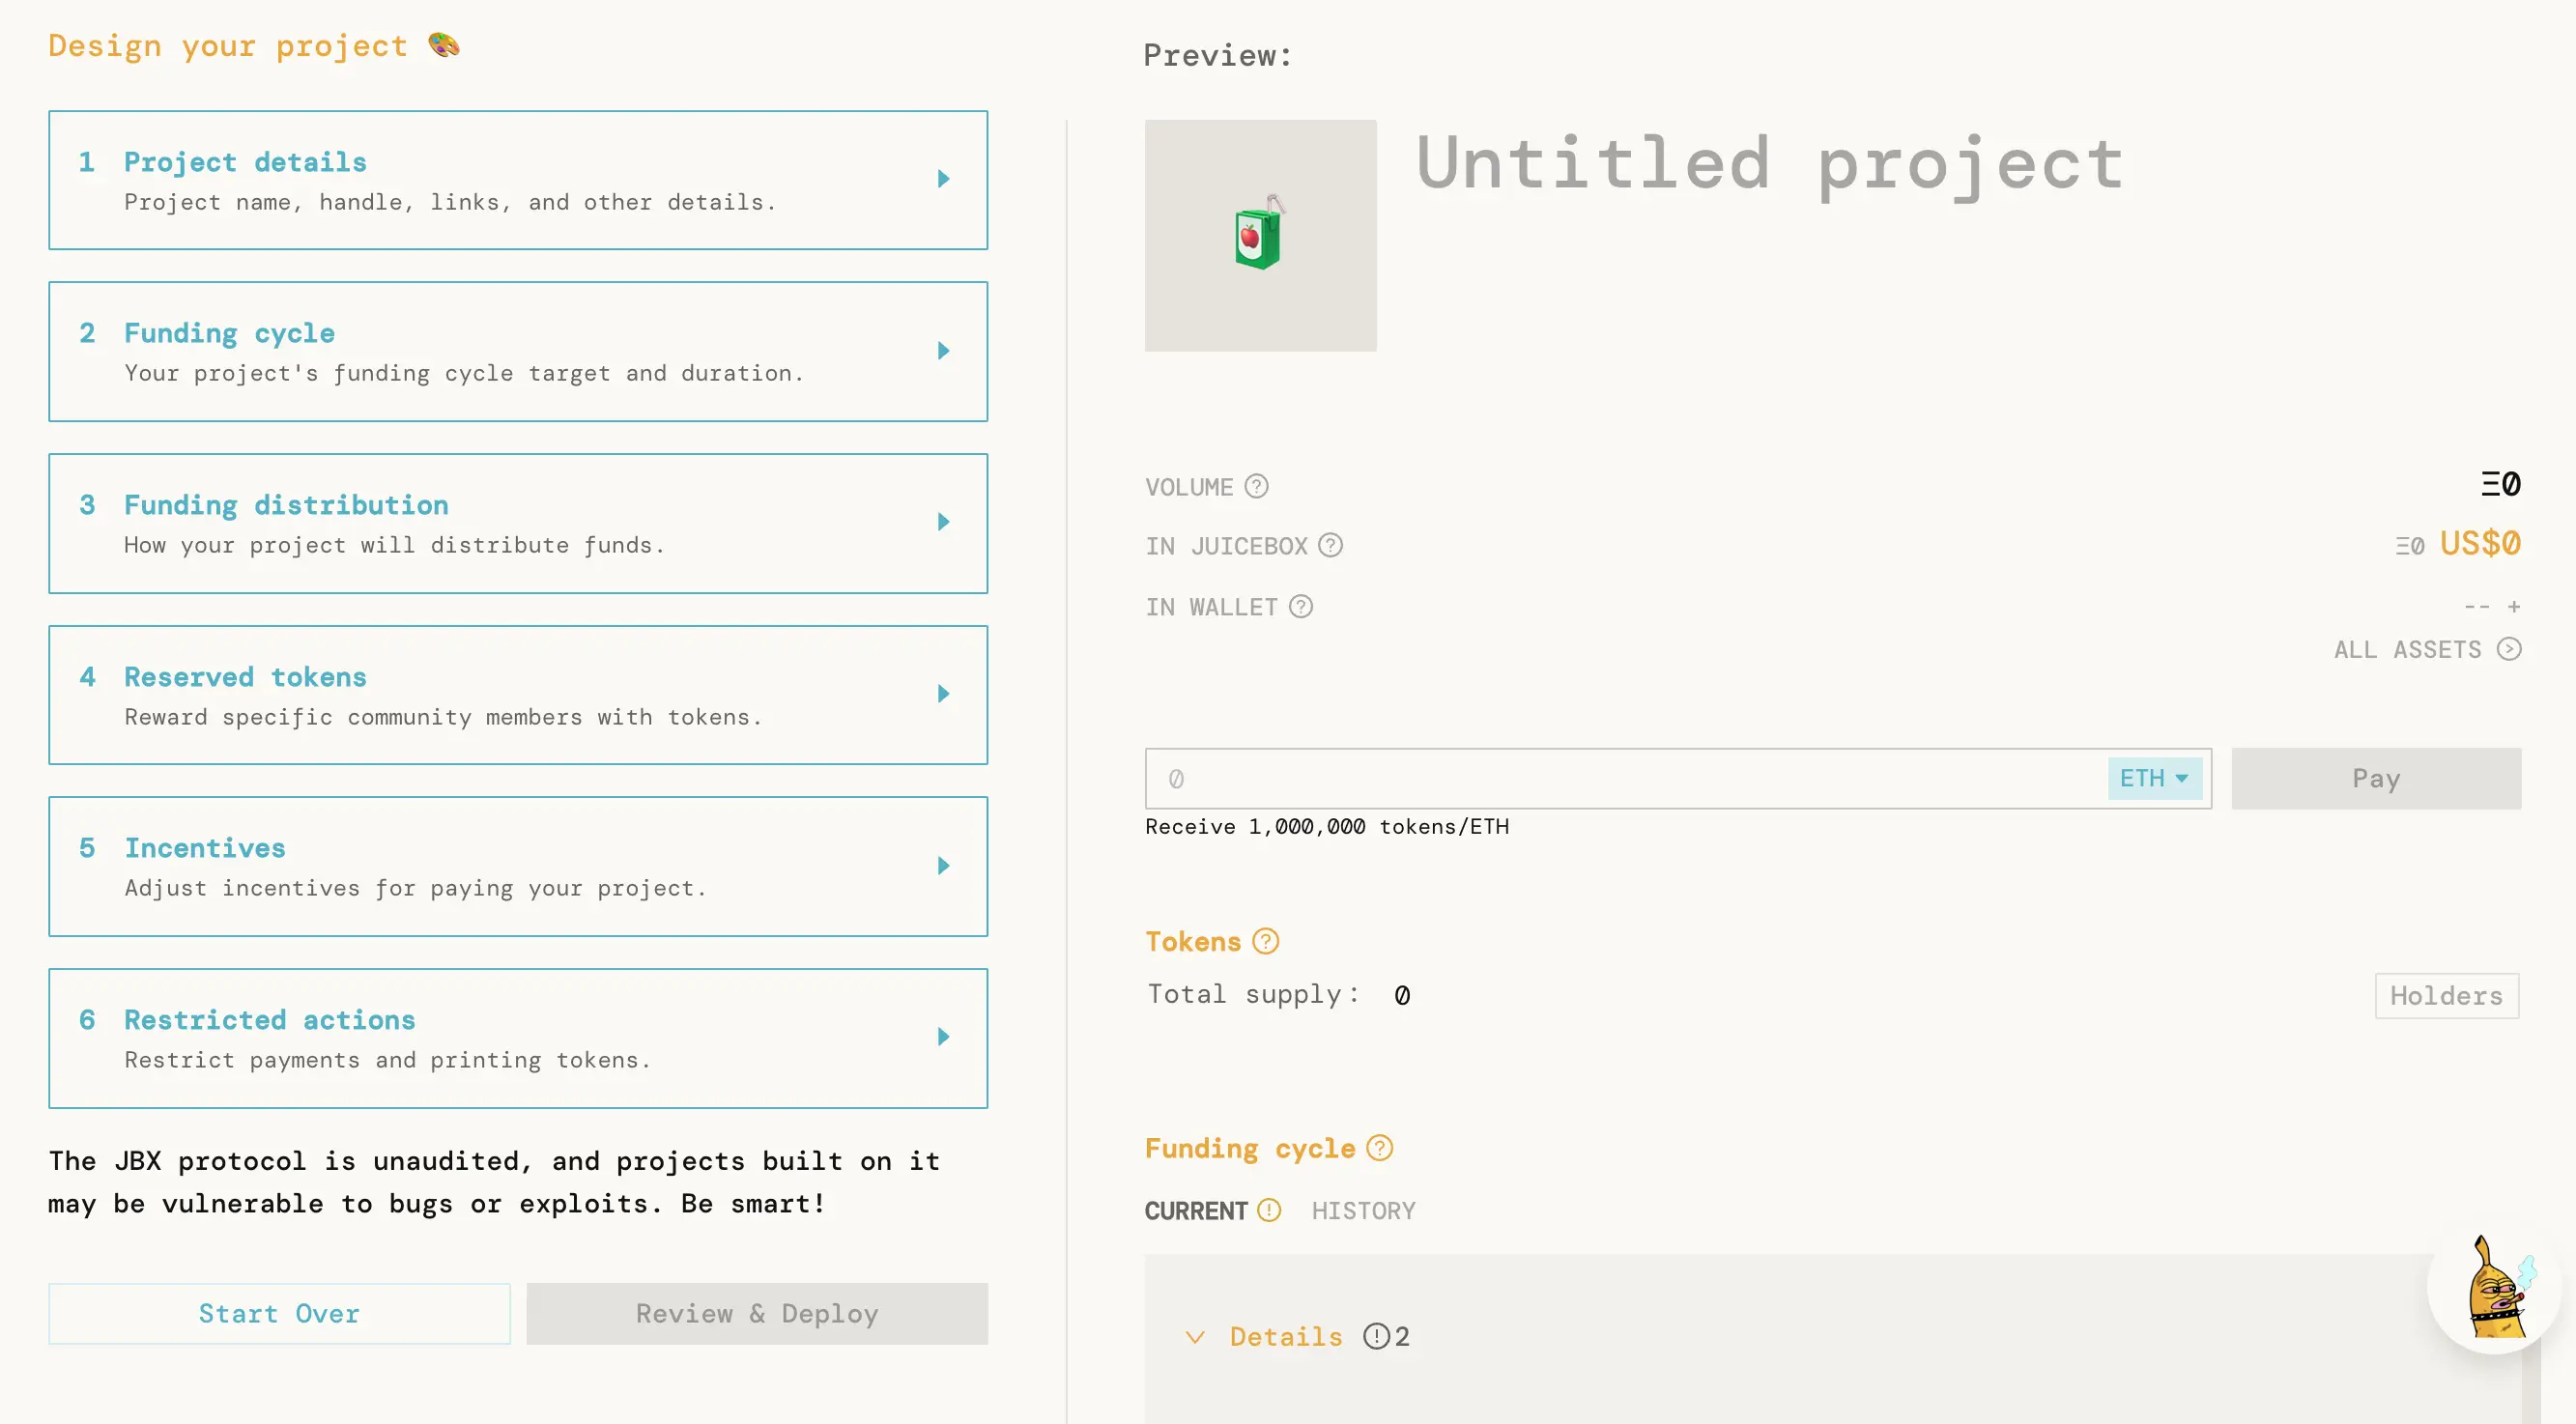Click the Holders button
Screen dimensions: 2576x1424
click(2447, 994)
